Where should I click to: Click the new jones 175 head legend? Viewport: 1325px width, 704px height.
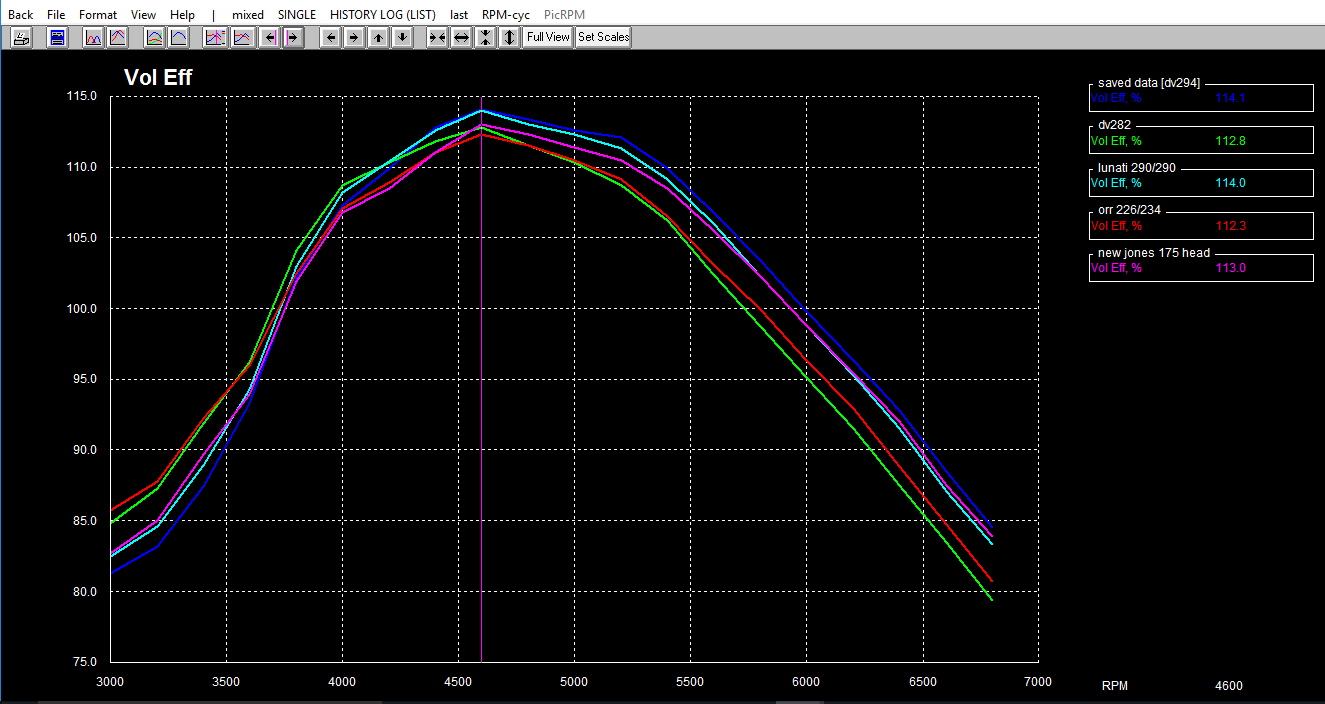[x=1153, y=253]
